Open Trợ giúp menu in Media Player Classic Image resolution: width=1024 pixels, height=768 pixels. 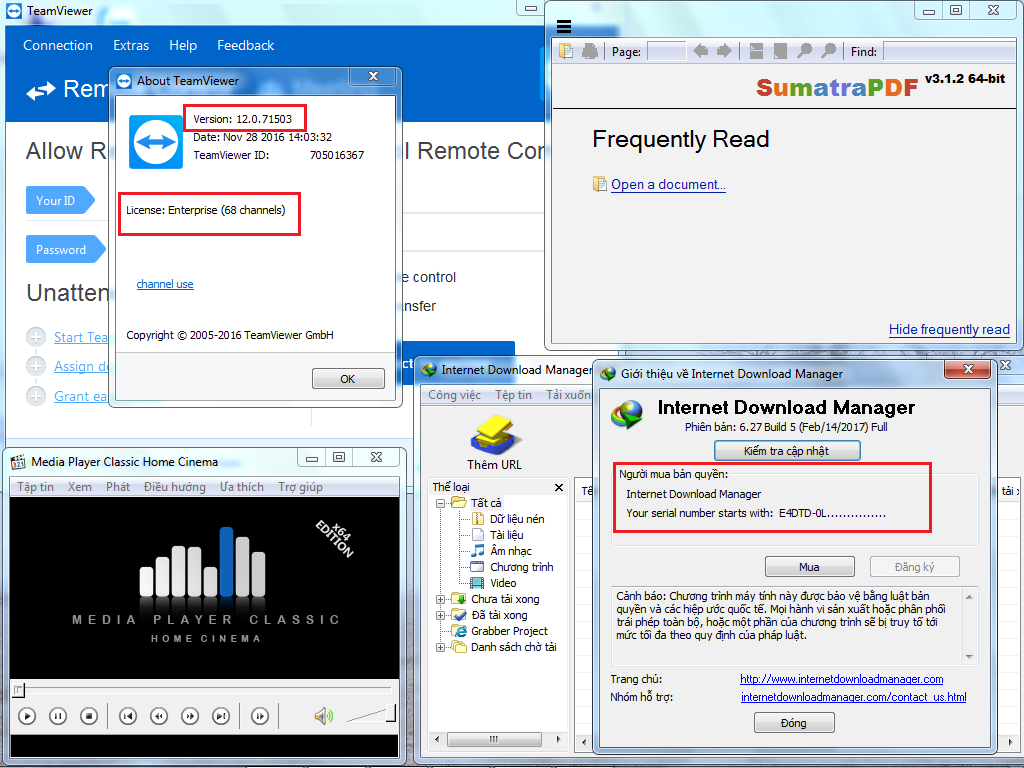(x=300, y=487)
